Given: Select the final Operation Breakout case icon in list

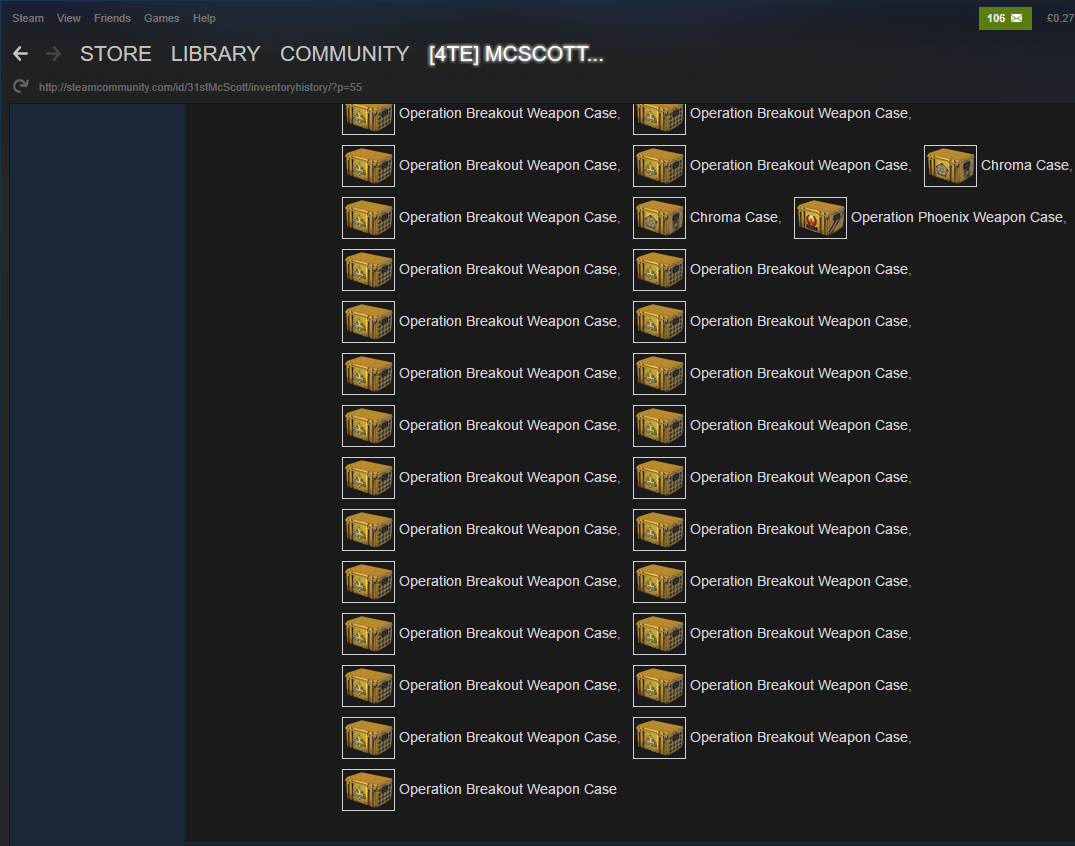Looking at the screenshot, I should click(368, 790).
